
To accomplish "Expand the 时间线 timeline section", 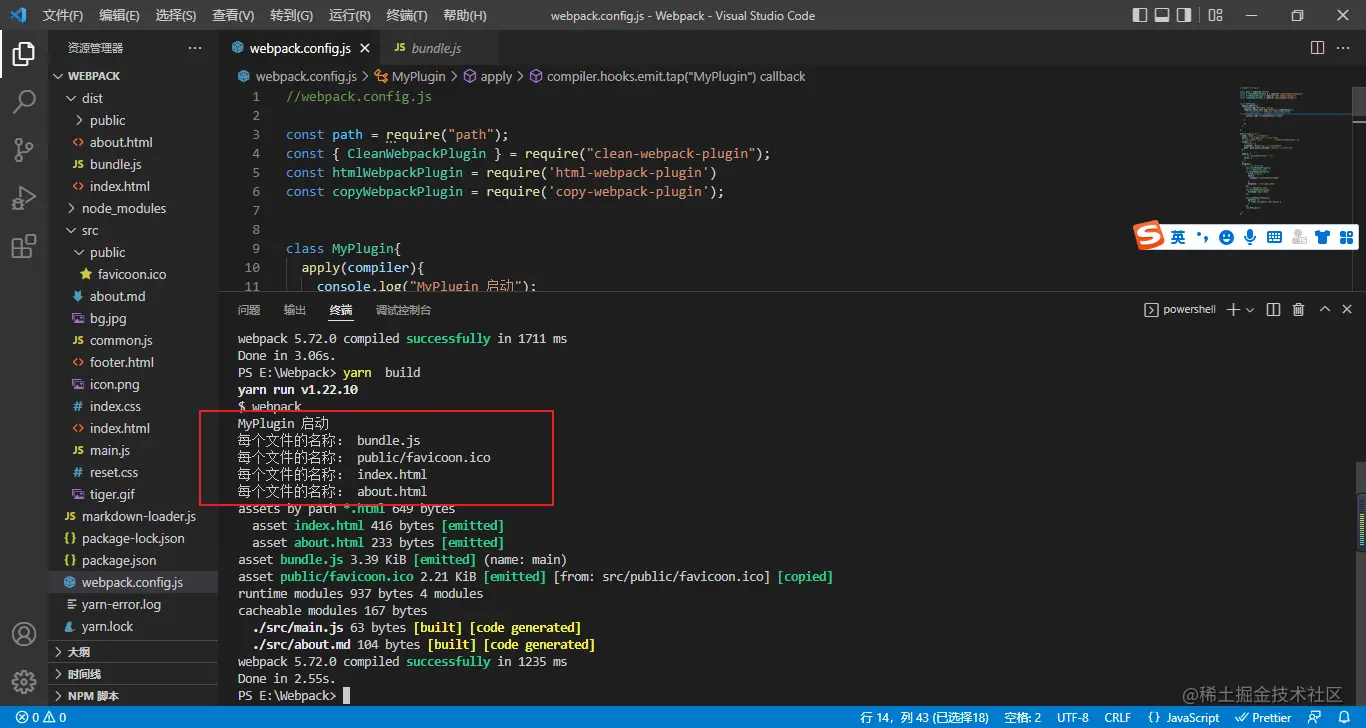I will click(134, 674).
